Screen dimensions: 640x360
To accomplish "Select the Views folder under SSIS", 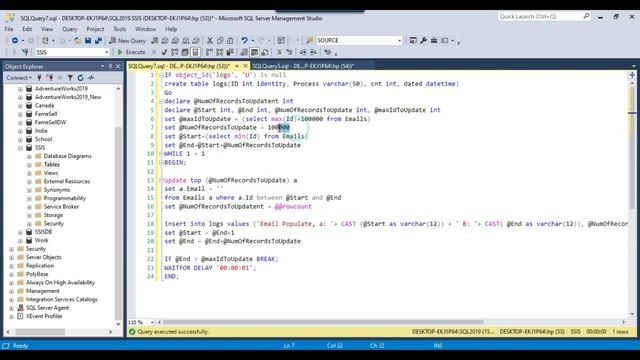I will [51, 173].
